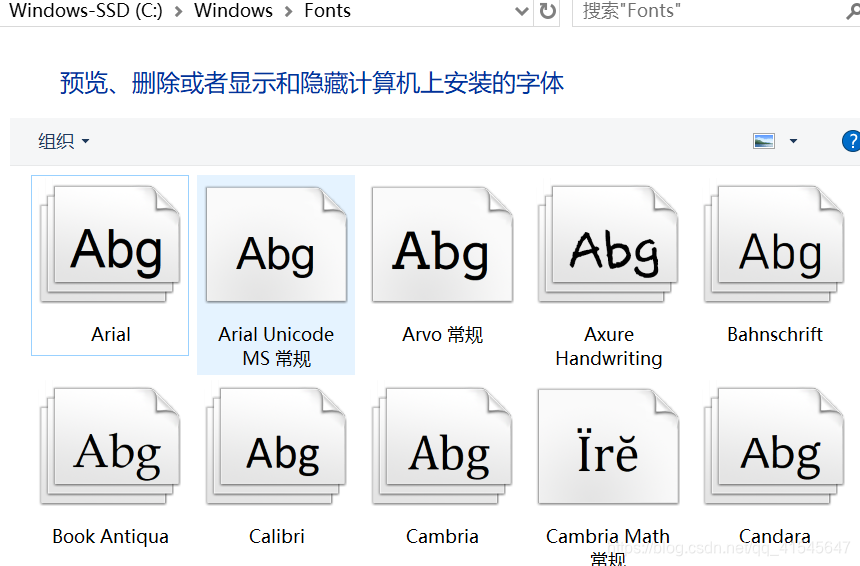860x566 pixels.
Task: Open the help question mark icon
Action: (x=851, y=141)
